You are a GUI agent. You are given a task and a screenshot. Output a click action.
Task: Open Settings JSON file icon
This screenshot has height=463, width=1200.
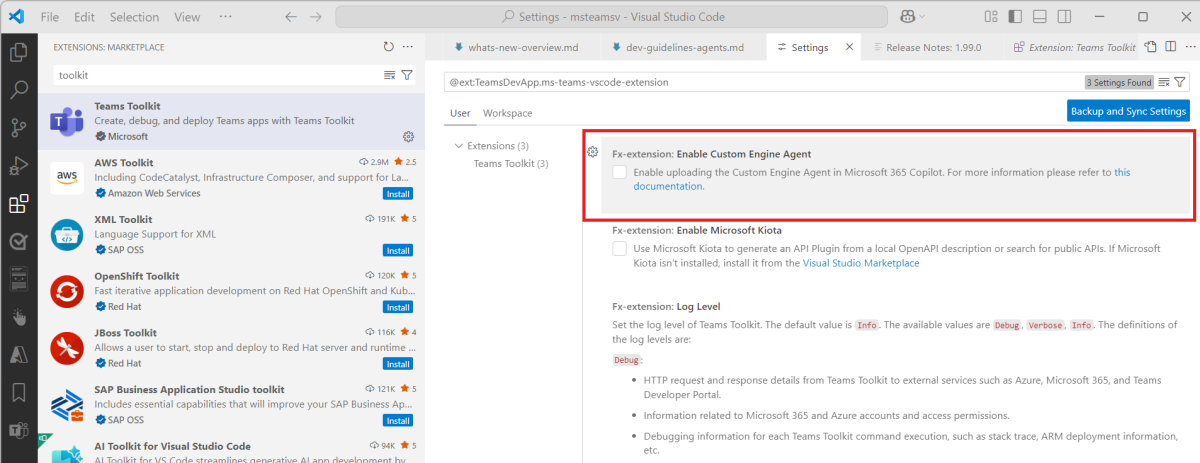coord(1150,47)
